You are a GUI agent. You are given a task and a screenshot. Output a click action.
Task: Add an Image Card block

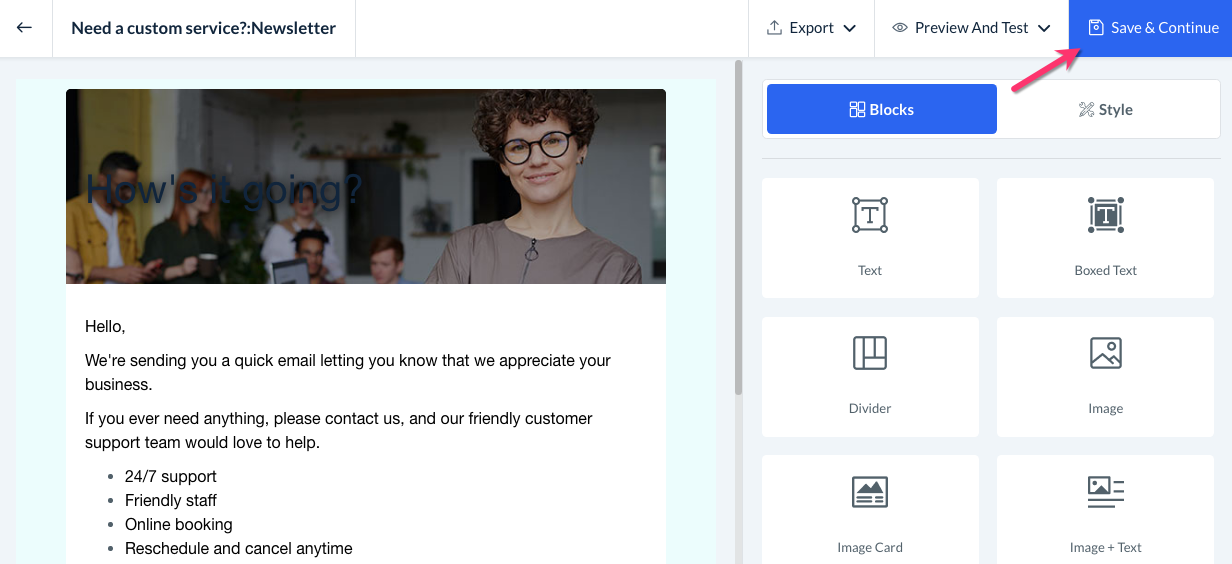[x=870, y=510]
